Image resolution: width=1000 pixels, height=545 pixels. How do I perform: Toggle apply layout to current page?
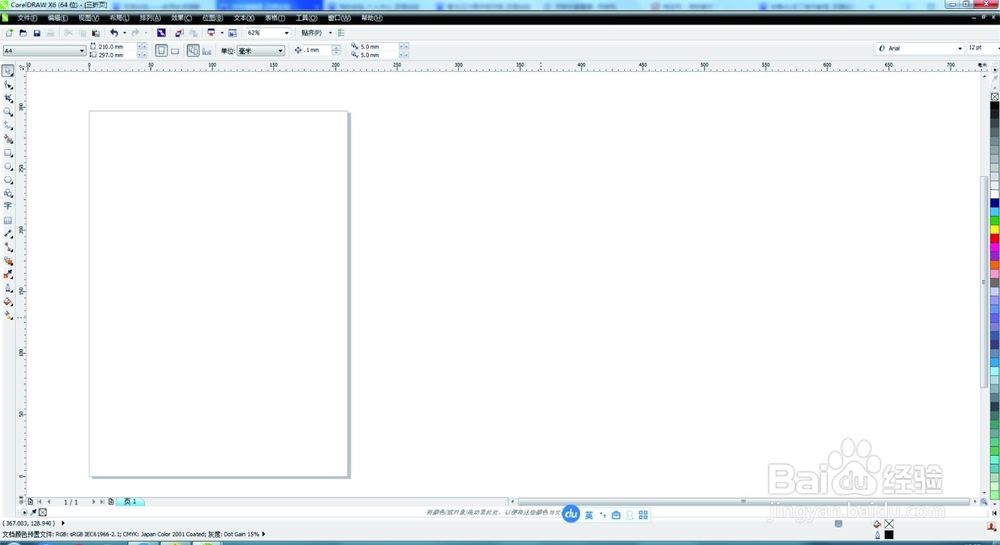tap(207, 51)
